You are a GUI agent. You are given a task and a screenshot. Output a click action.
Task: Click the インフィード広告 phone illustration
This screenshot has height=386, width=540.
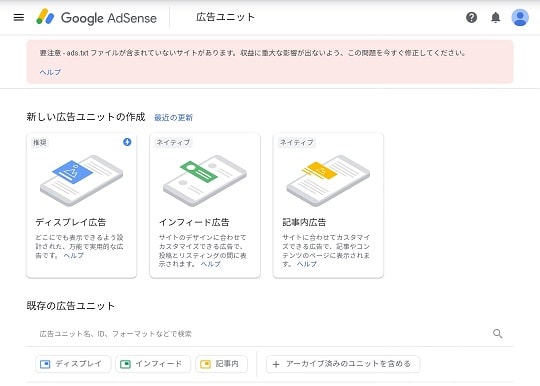pyautogui.click(x=205, y=180)
